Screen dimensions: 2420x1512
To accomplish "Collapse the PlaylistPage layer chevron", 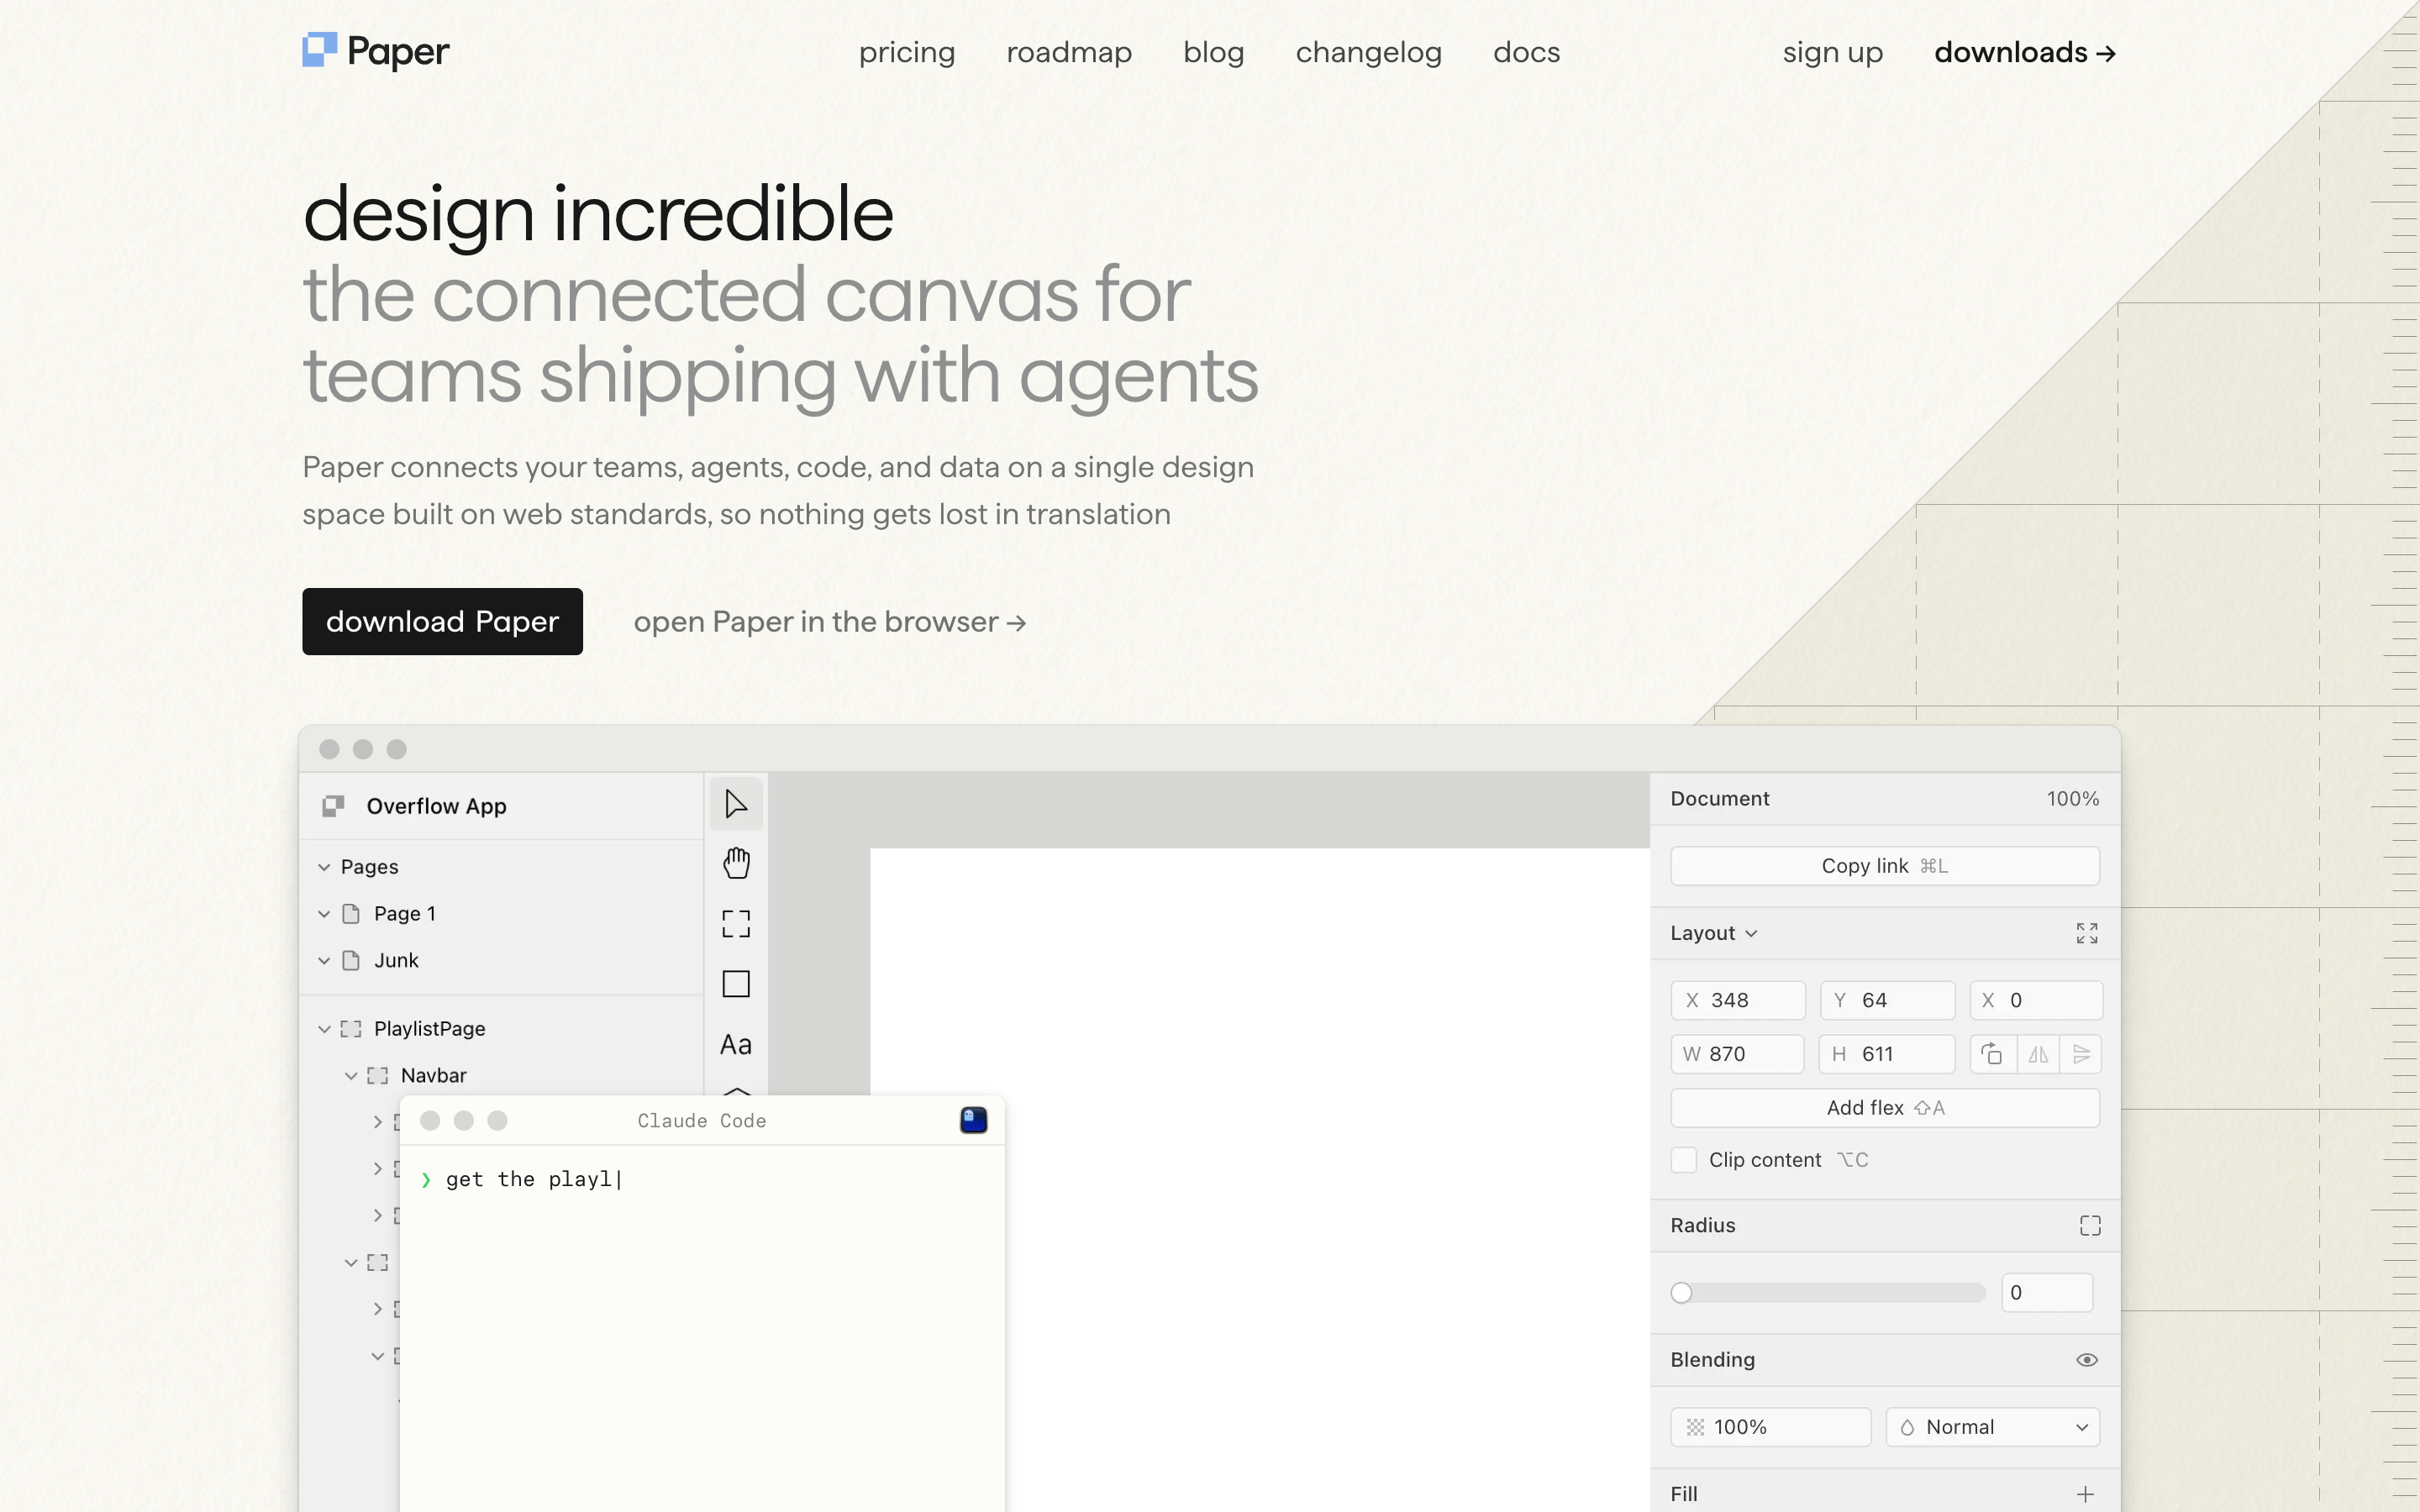I will coord(324,1029).
